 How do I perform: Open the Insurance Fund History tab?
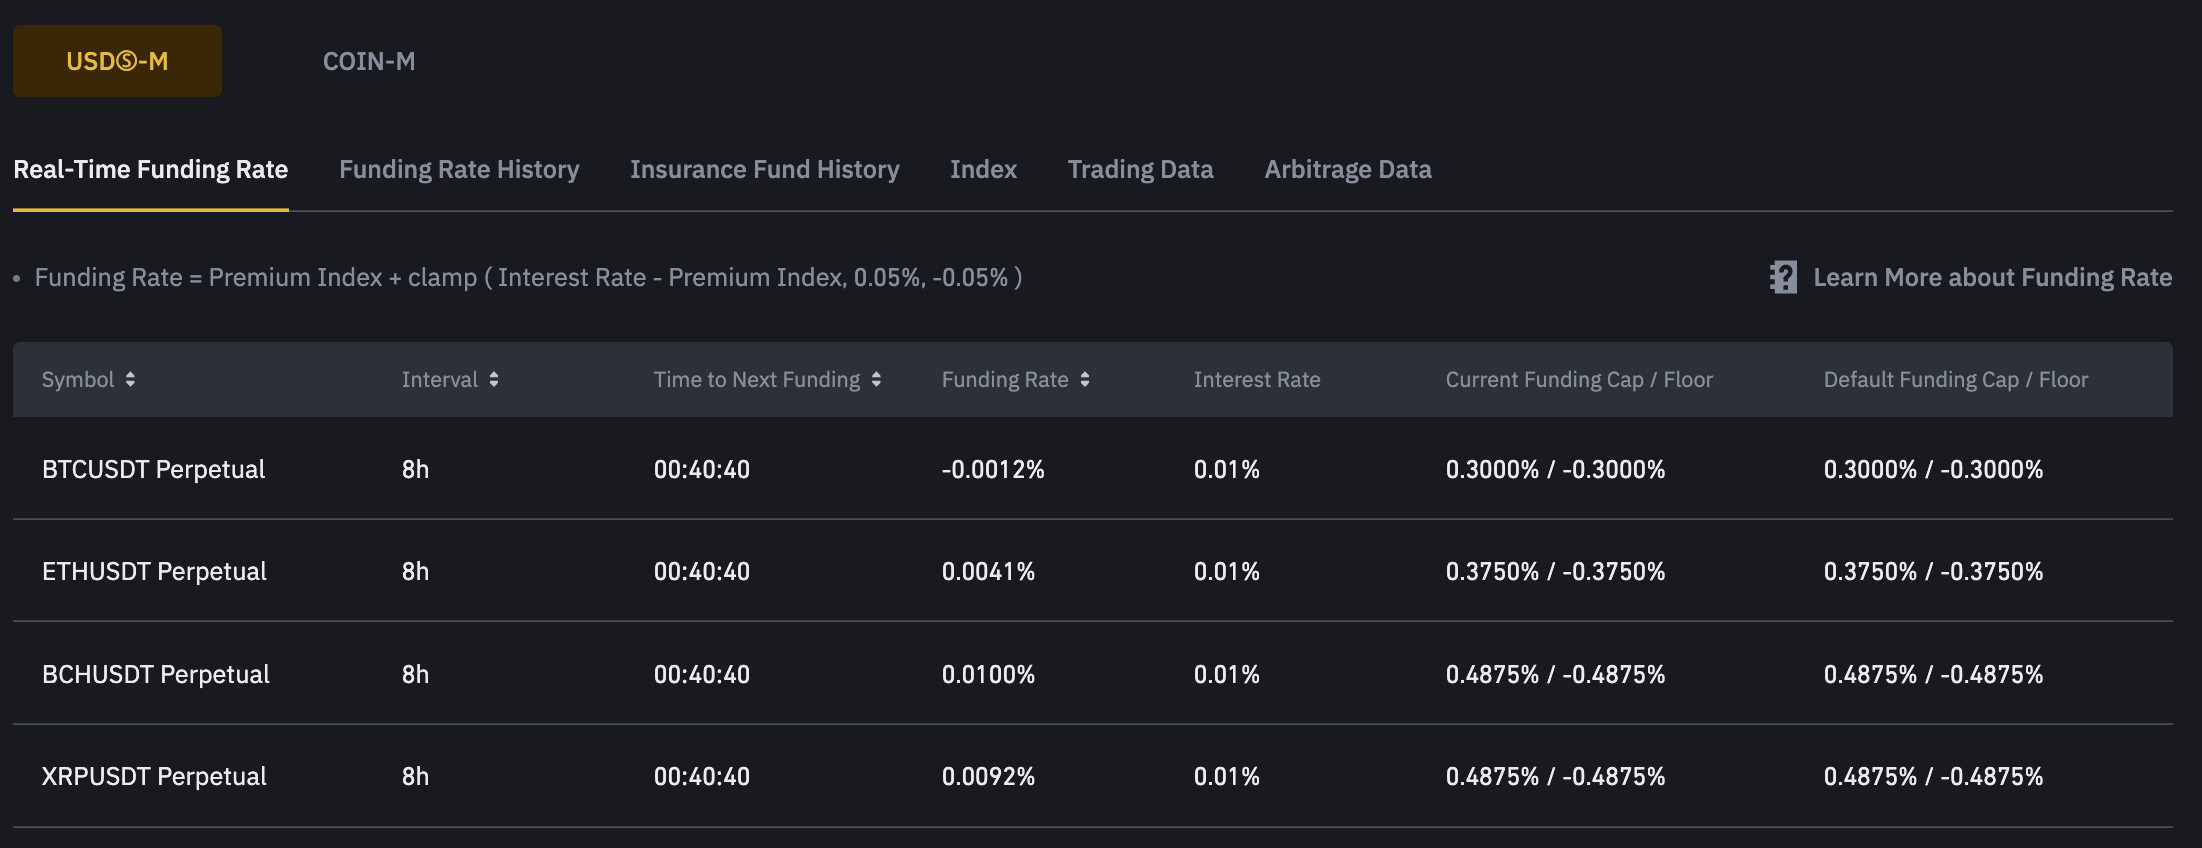764,169
